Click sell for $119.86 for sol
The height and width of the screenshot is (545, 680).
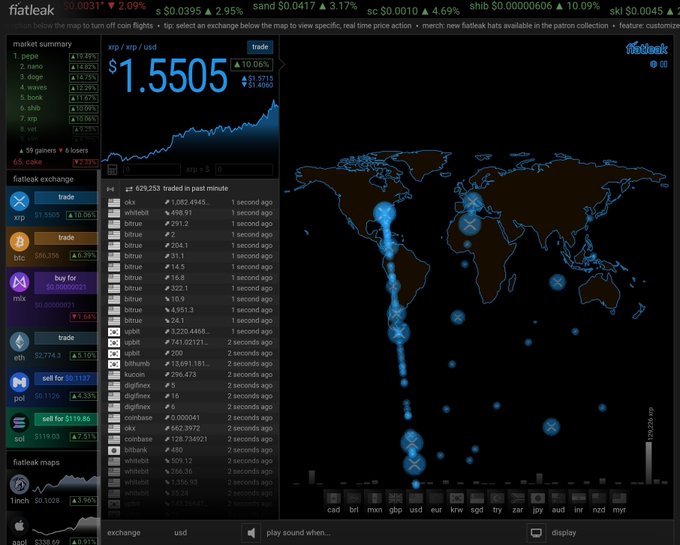(66, 419)
